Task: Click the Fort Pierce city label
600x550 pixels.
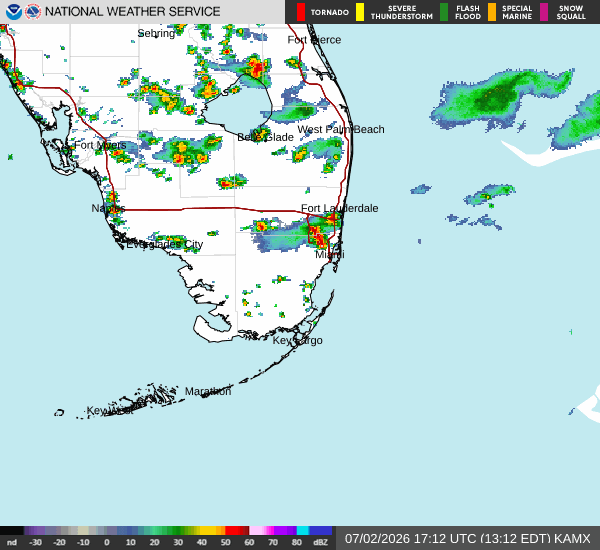Action: pos(314,40)
